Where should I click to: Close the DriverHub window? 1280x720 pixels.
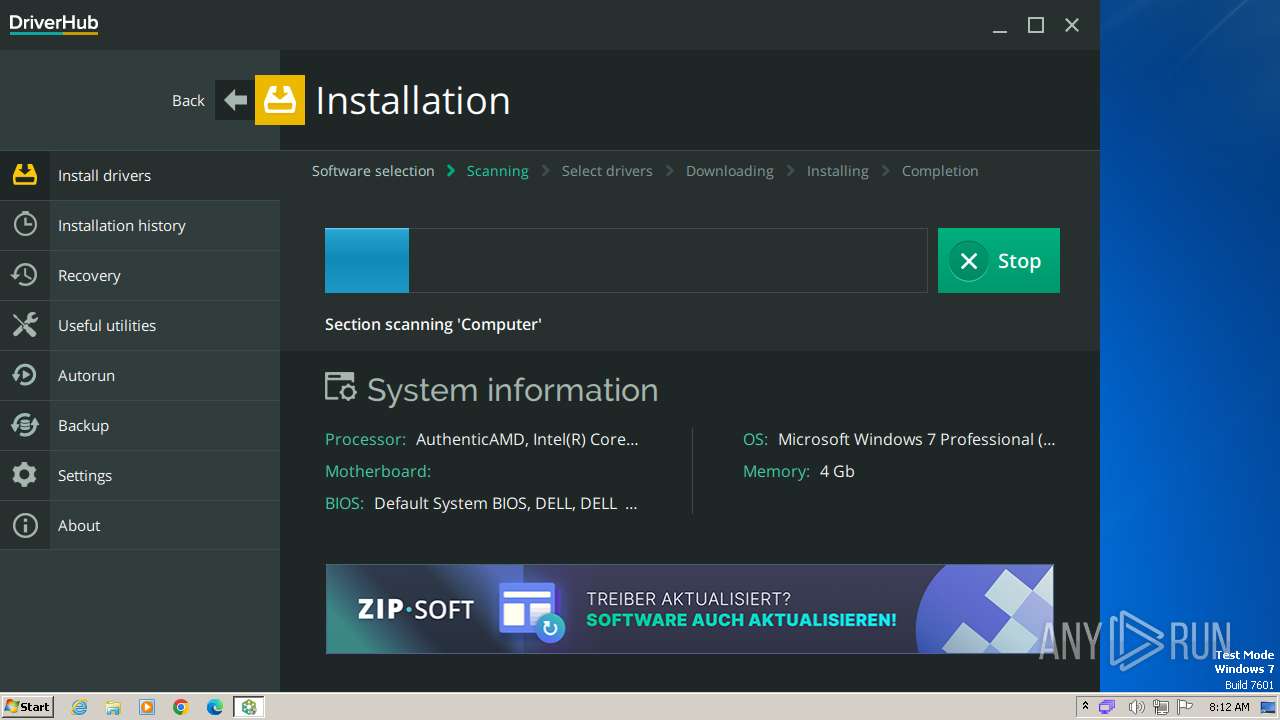(1072, 25)
